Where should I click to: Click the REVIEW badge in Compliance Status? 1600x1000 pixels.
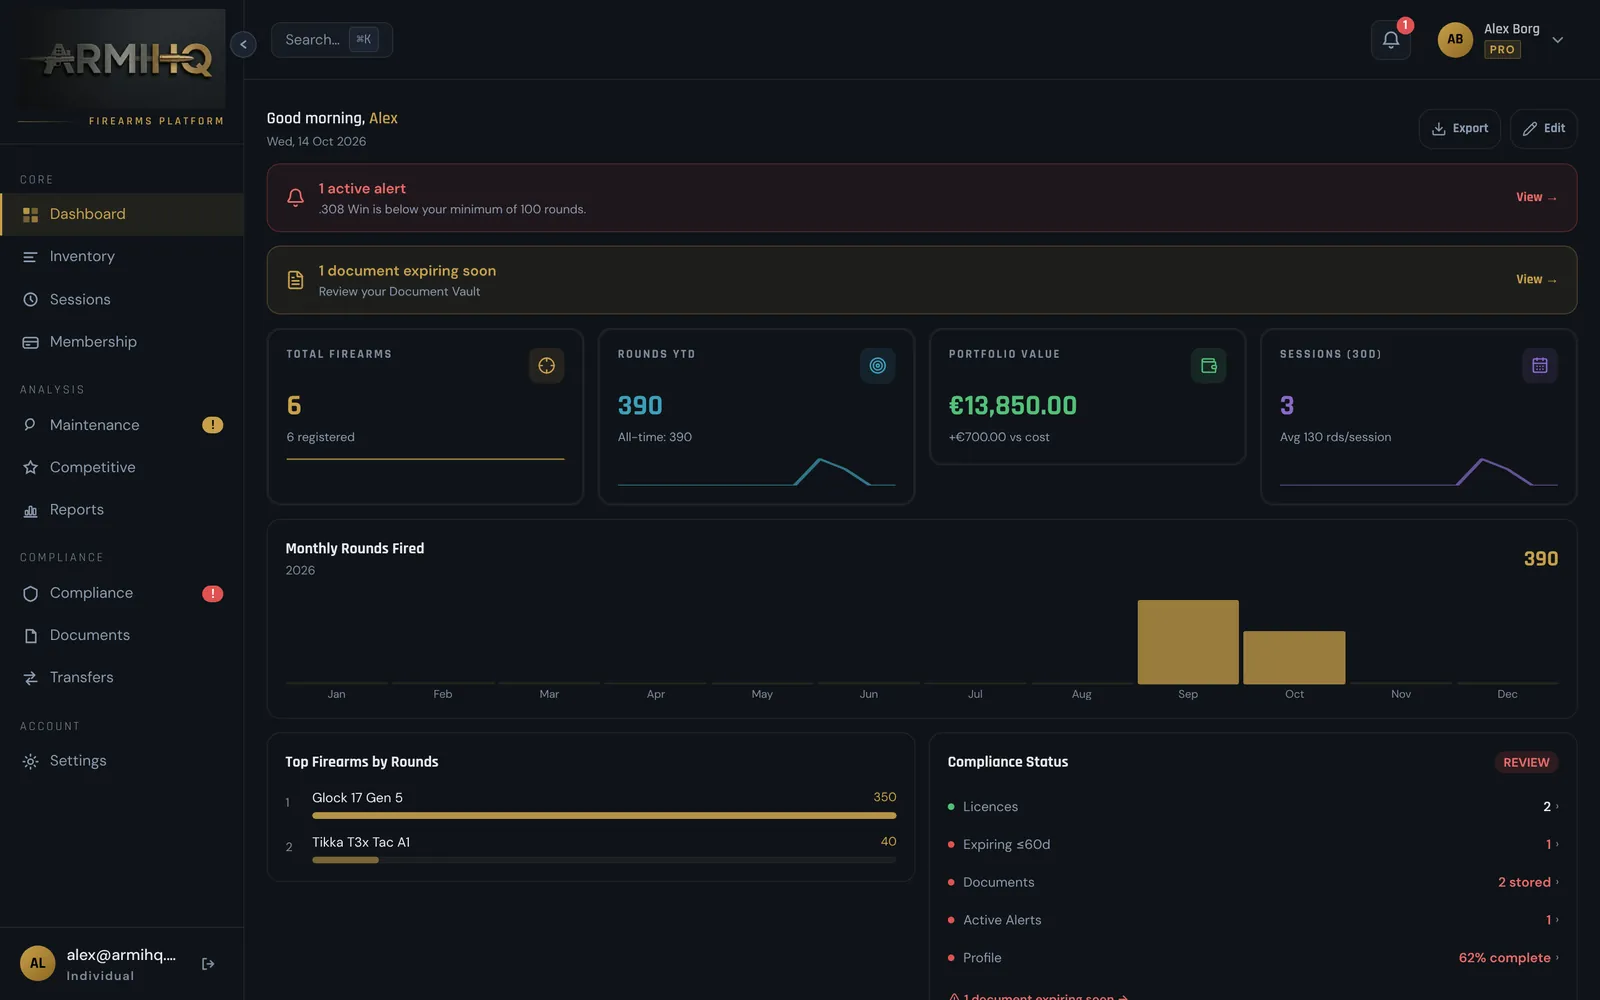pos(1526,763)
